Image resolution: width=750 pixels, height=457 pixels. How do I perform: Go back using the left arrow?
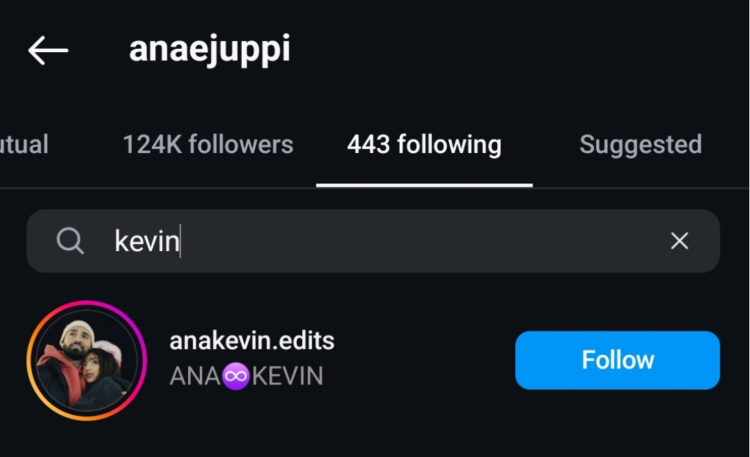point(48,50)
